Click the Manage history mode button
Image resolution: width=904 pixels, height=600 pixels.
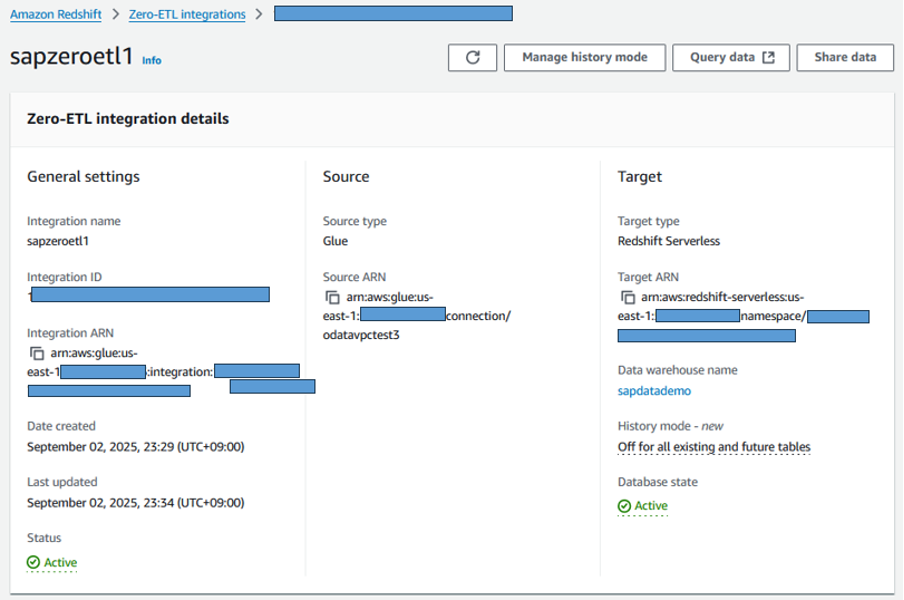[584, 57]
